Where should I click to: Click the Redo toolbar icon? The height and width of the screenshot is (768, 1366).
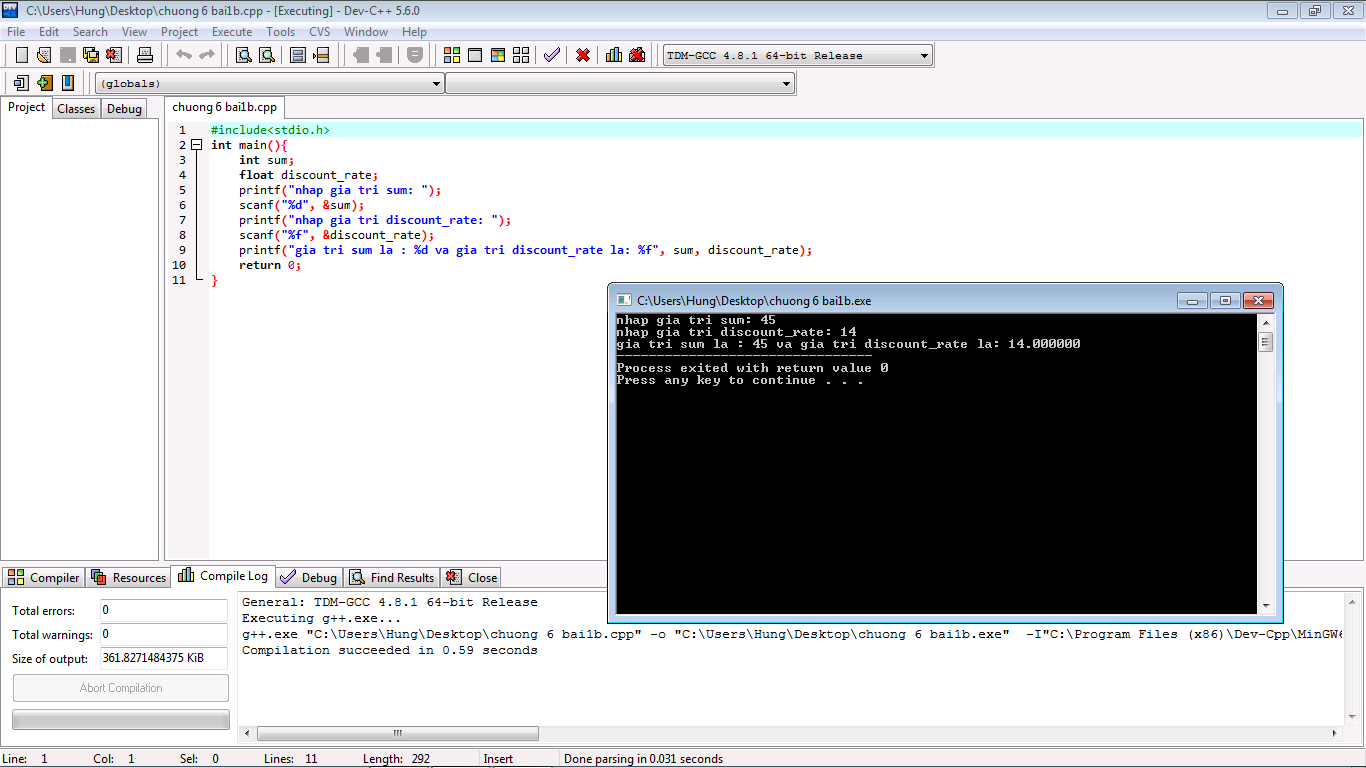206,55
